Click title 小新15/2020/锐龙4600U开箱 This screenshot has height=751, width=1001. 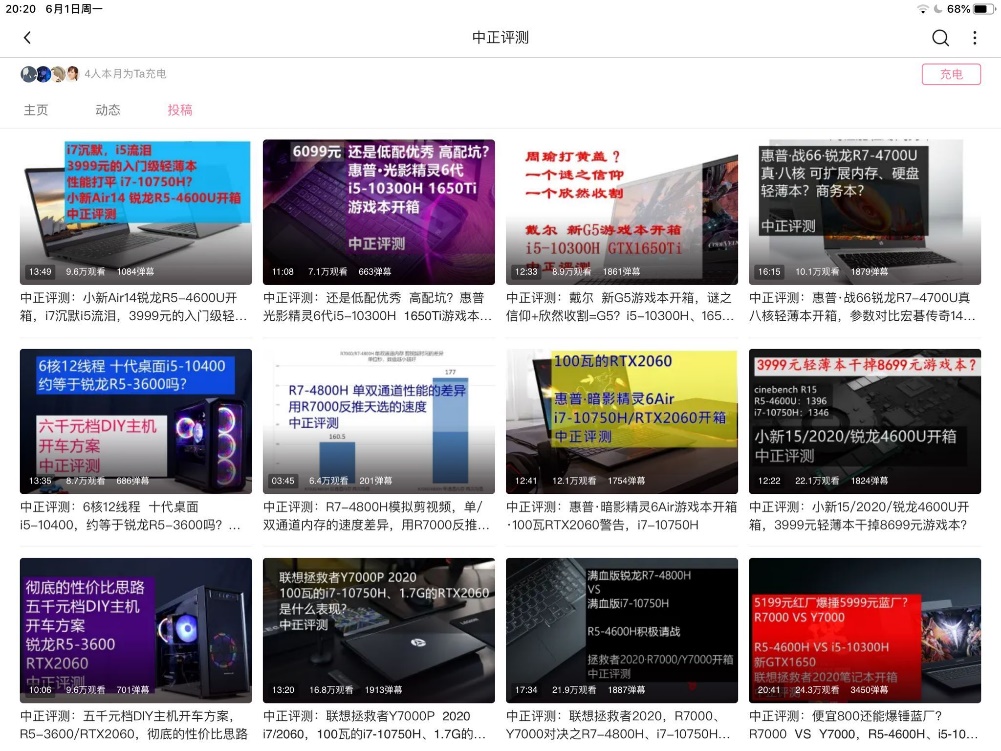point(865,516)
